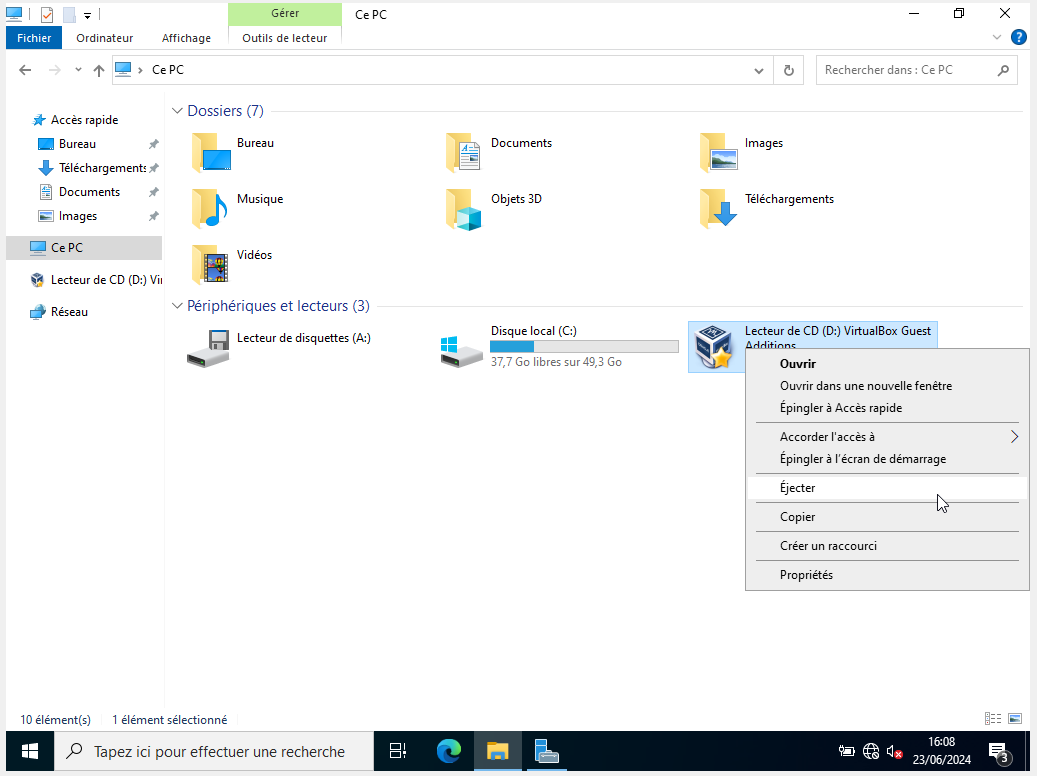Click the Rechercher dans : Ce PC search field

click(905, 70)
